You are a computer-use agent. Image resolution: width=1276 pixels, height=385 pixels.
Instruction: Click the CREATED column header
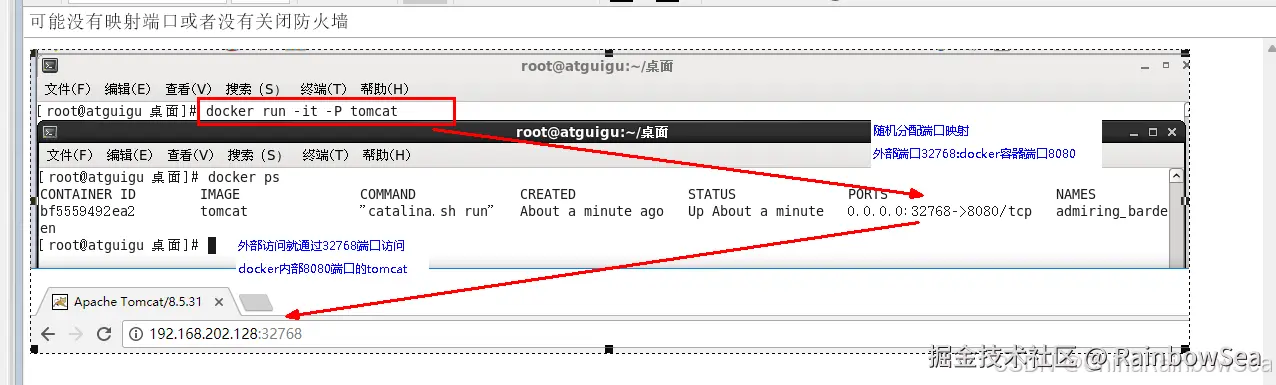pos(548,194)
